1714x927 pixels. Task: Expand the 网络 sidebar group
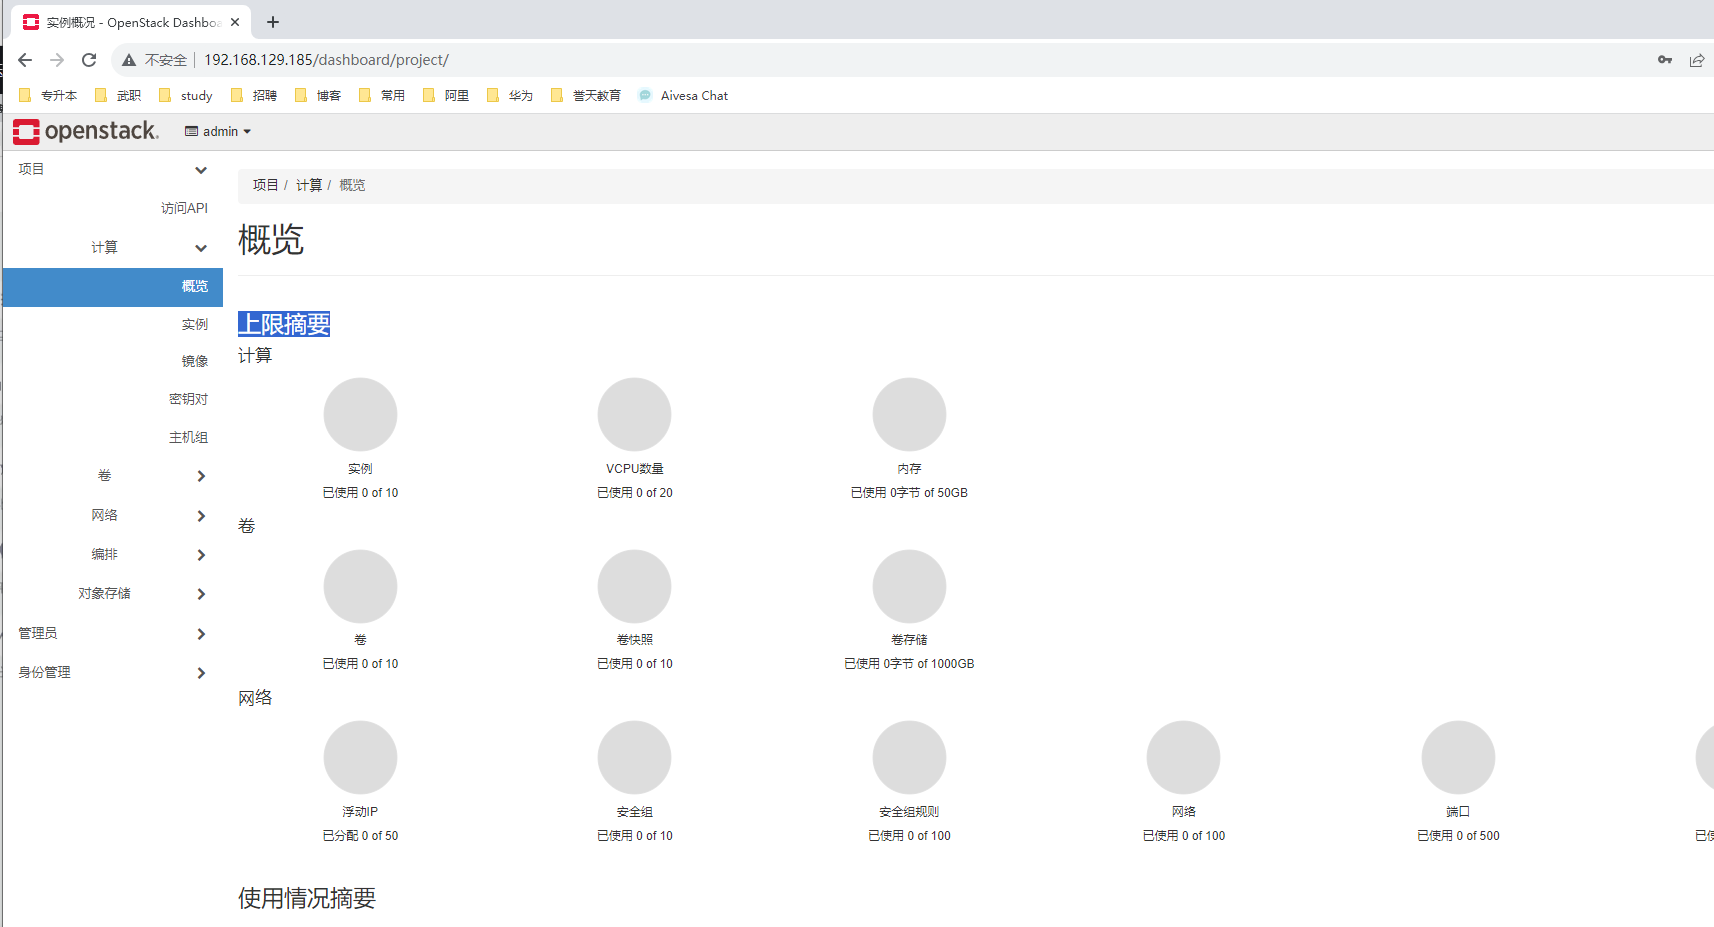click(x=113, y=515)
